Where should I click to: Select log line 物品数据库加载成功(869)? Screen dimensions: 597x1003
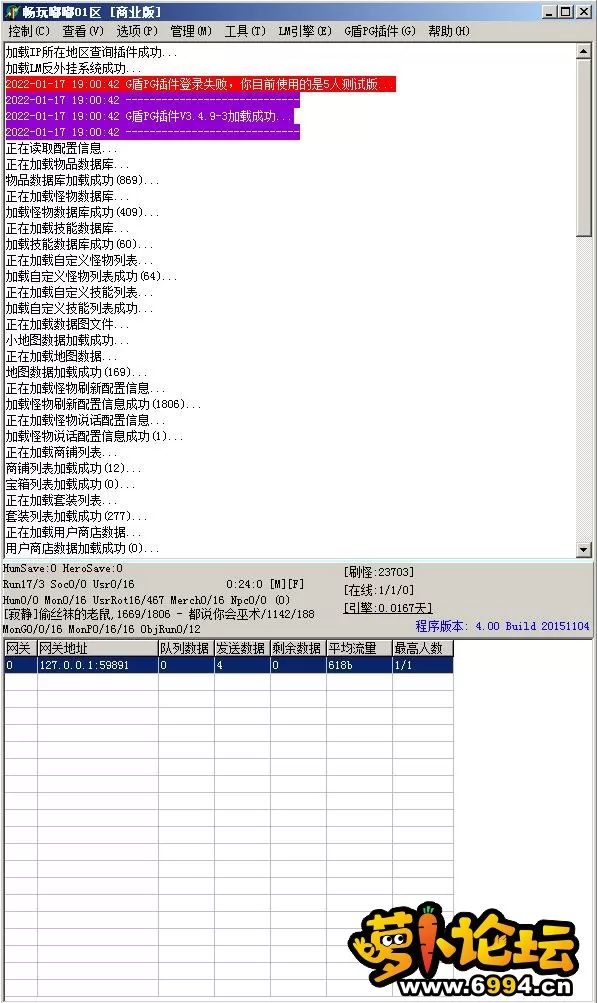tap(82, 180)
